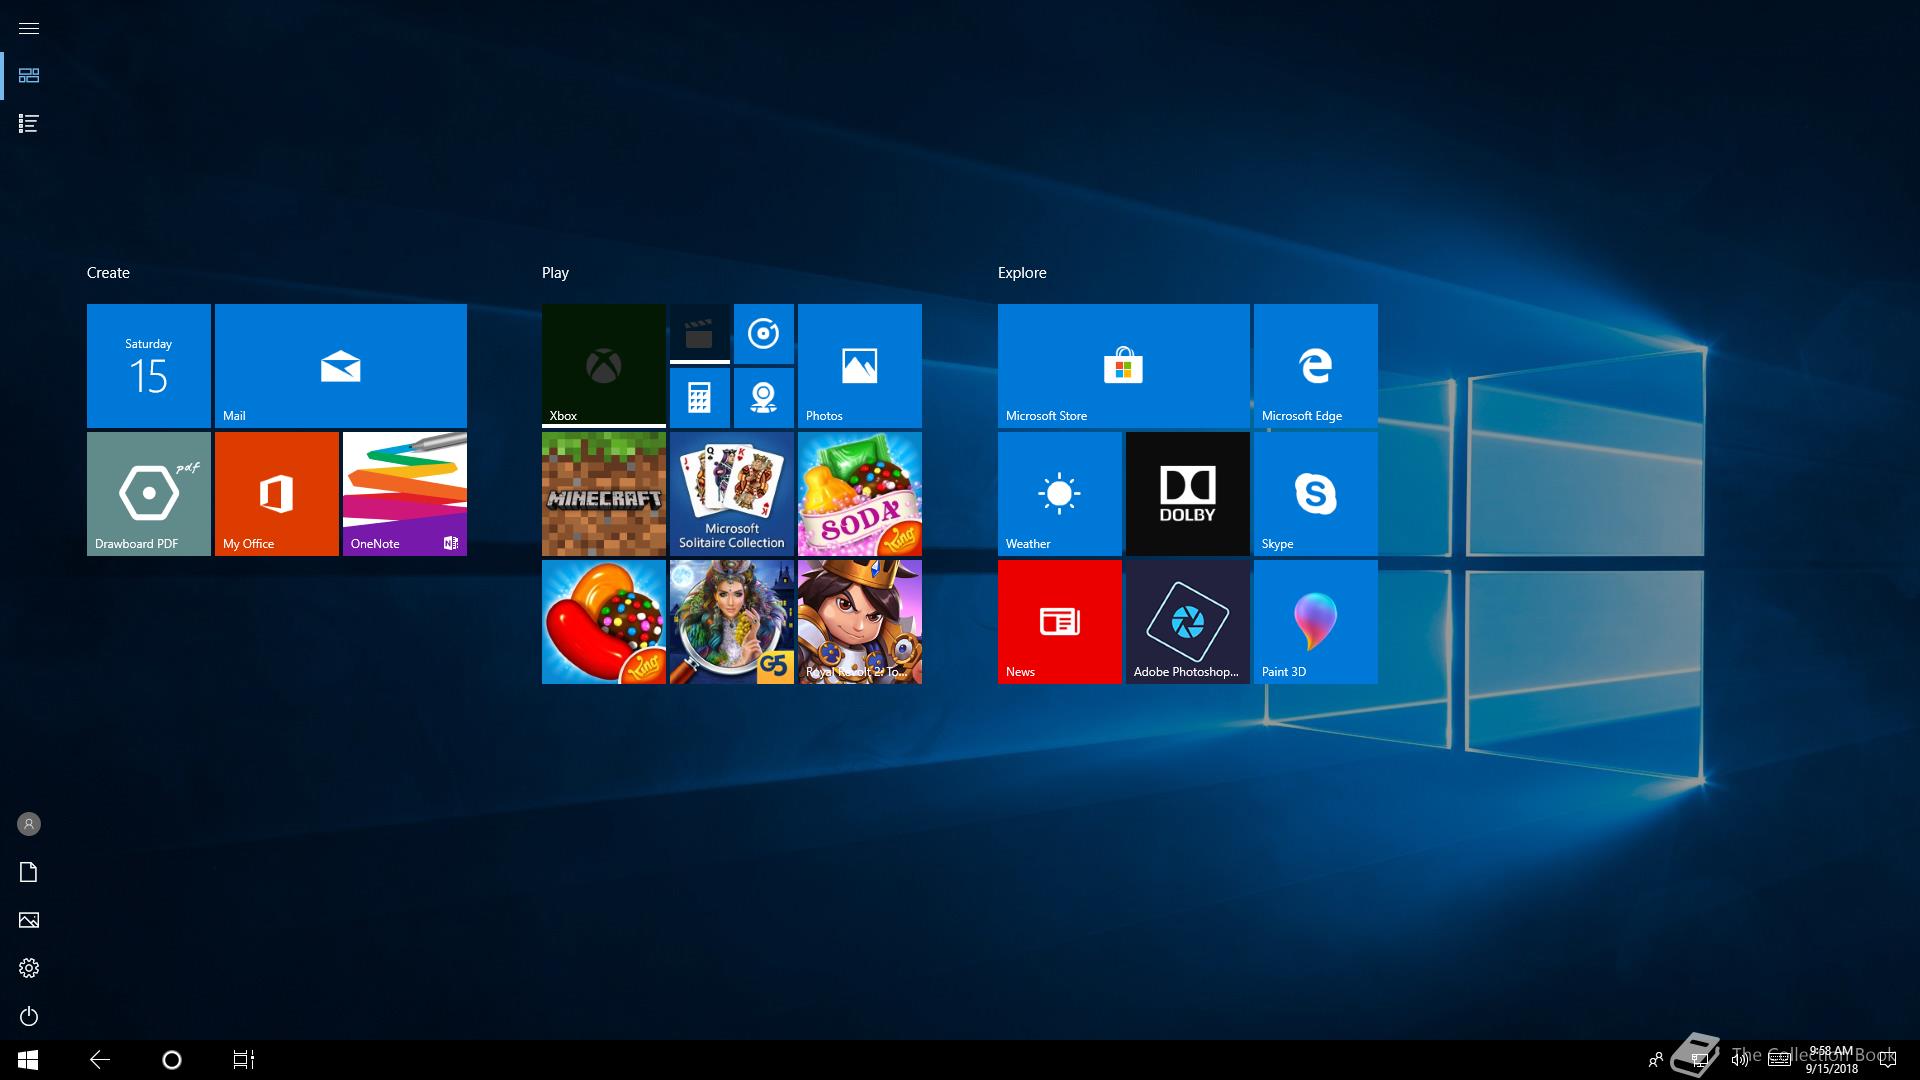Open the Documents folder shortcut
Screen dimensions: 1920x1080
pos(29,872)
